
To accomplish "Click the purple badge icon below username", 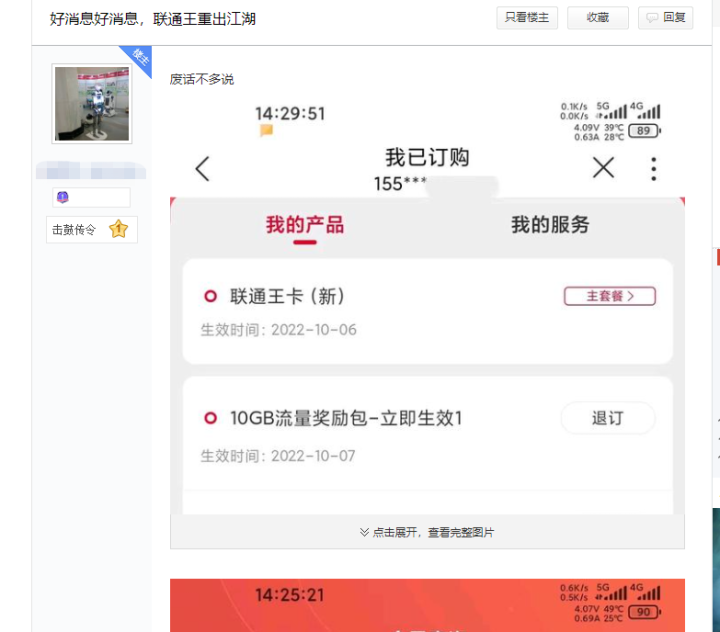I will 62,198.
